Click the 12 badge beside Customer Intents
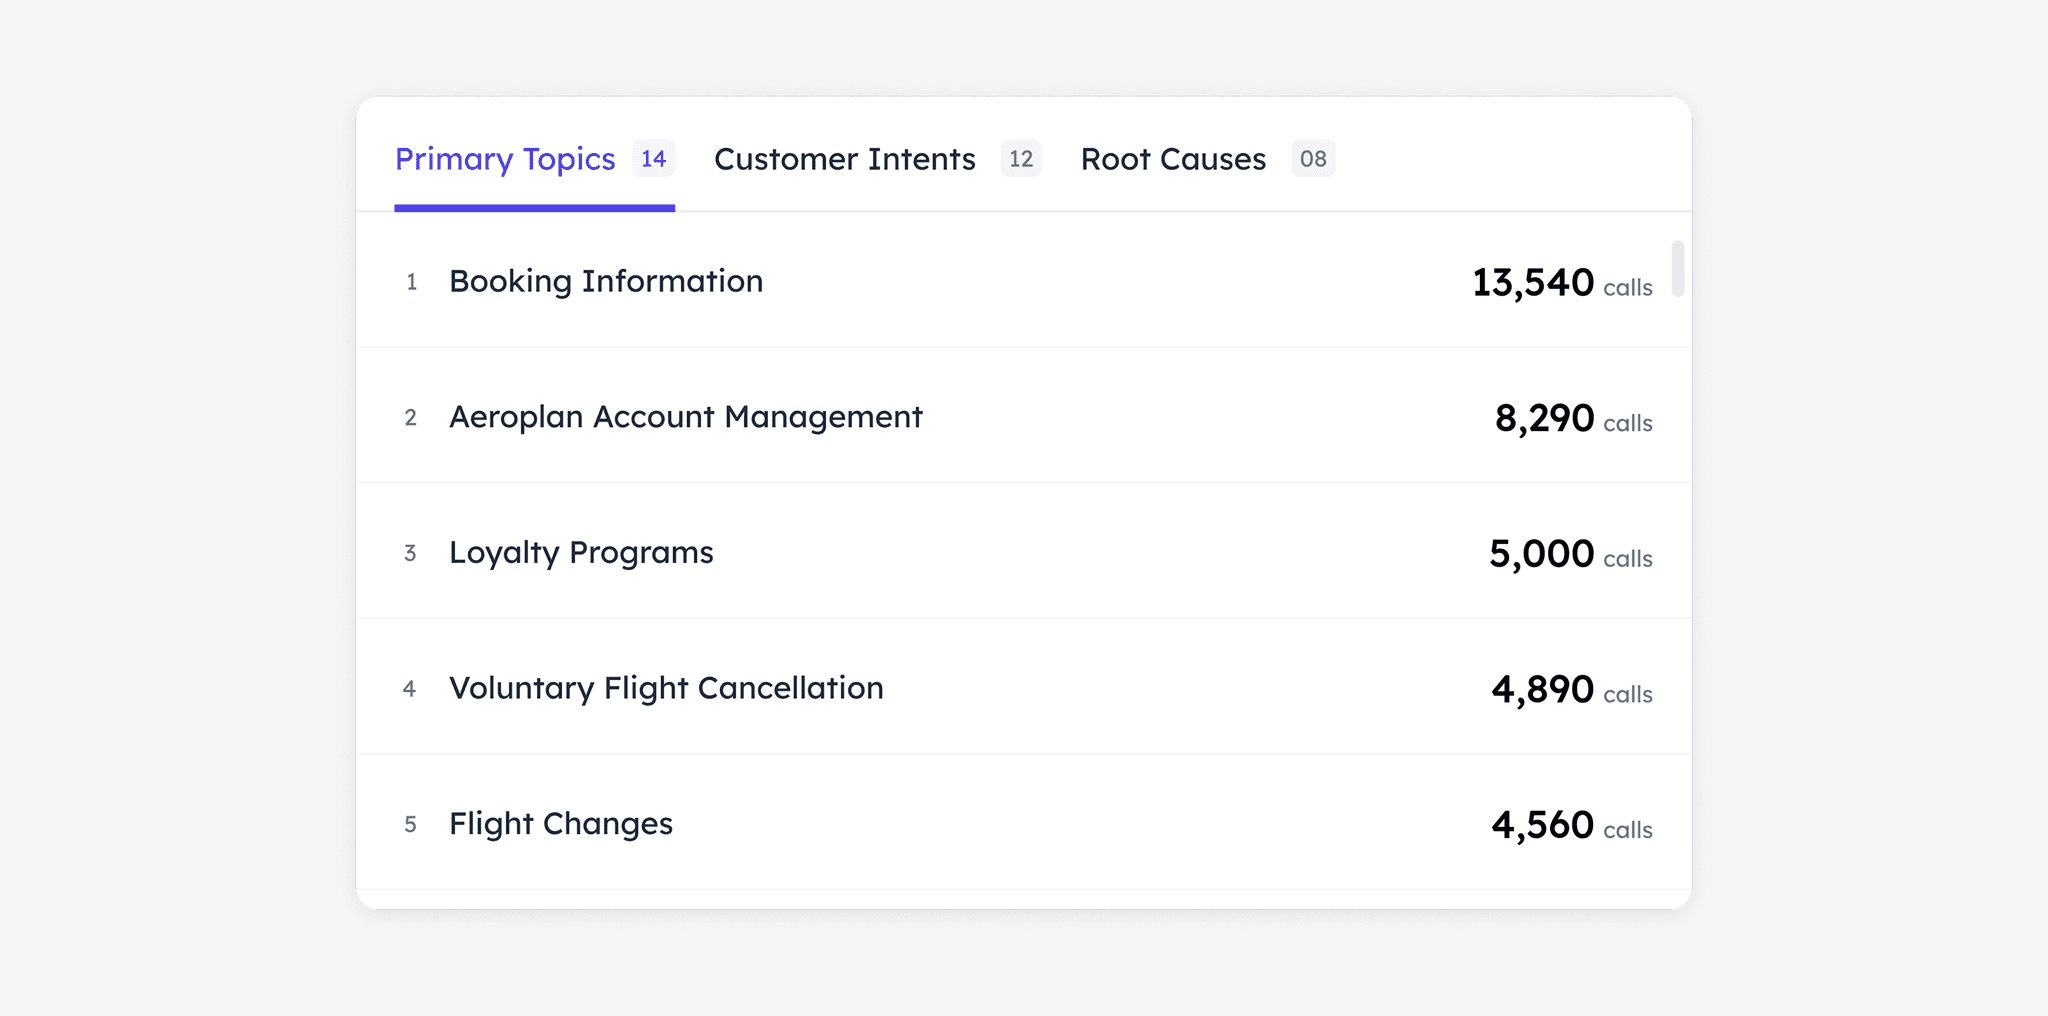Viewport: 2048px width, 1016px height. click(1021, 159)
